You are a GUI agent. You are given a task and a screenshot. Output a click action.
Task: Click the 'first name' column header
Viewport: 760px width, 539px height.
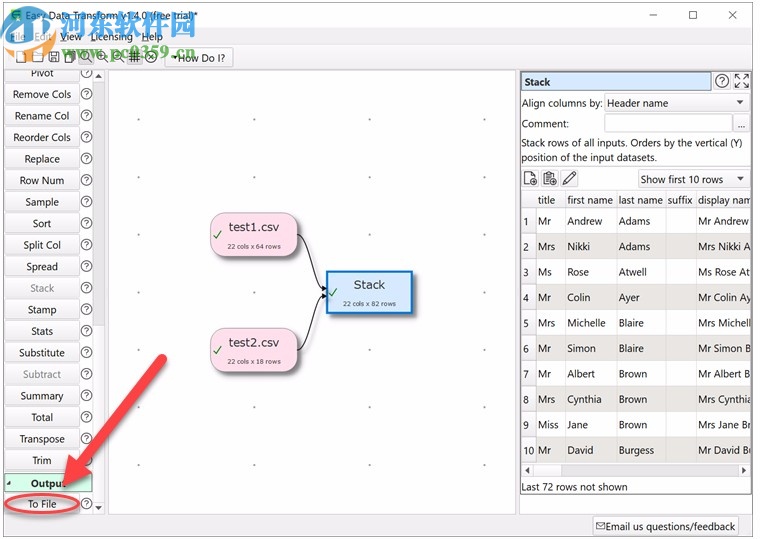click(590, 200)
